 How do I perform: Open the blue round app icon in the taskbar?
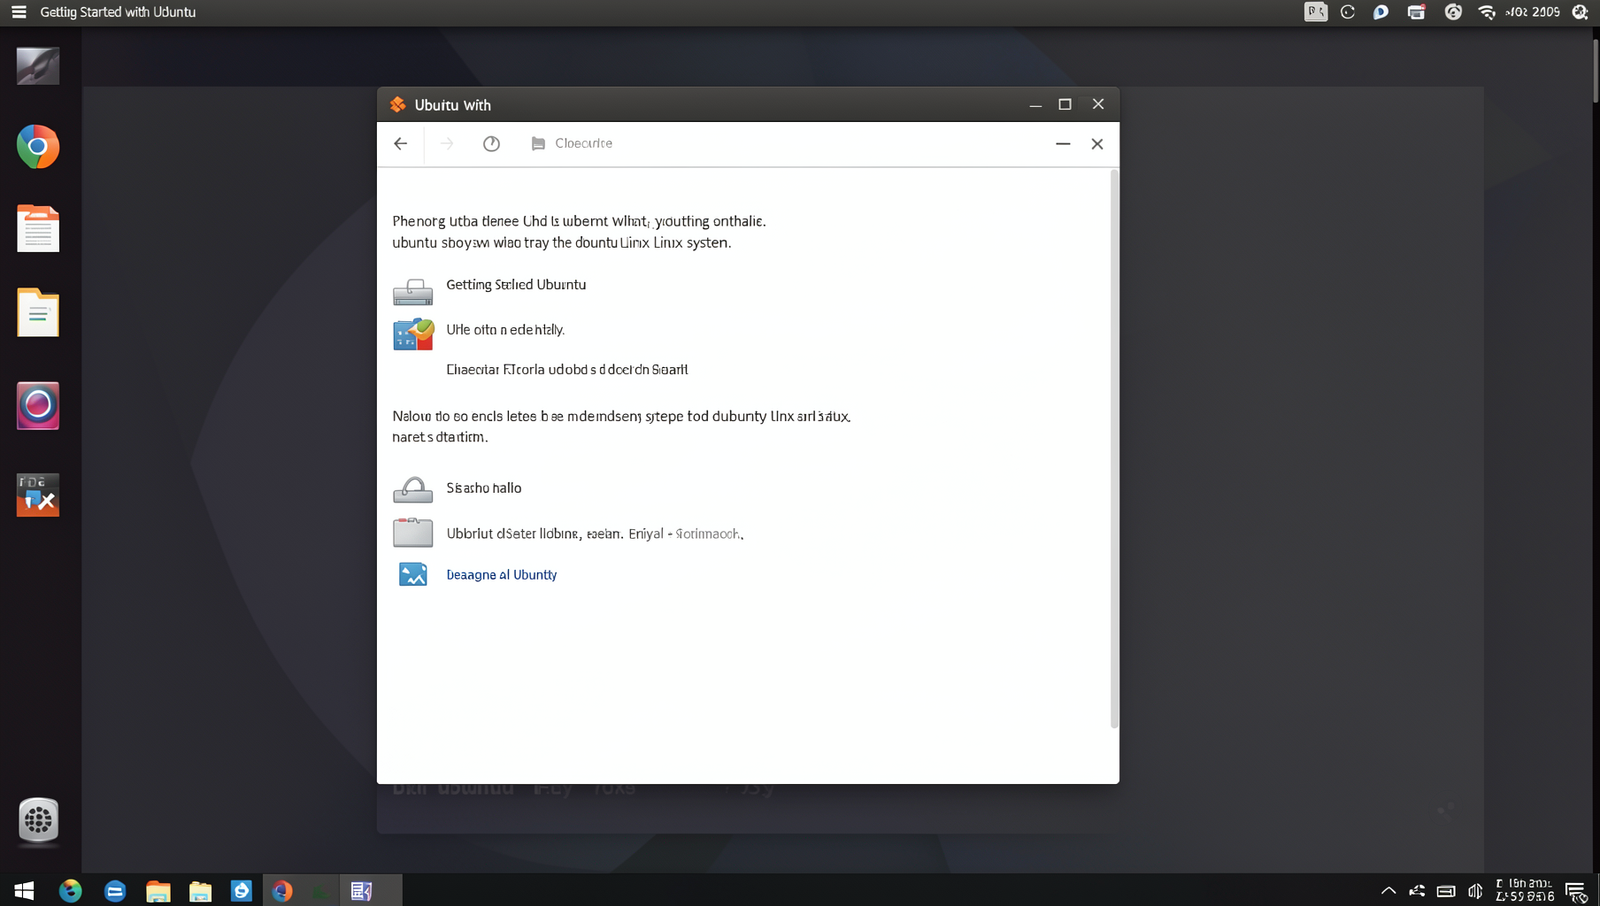(x=115, y=891)
